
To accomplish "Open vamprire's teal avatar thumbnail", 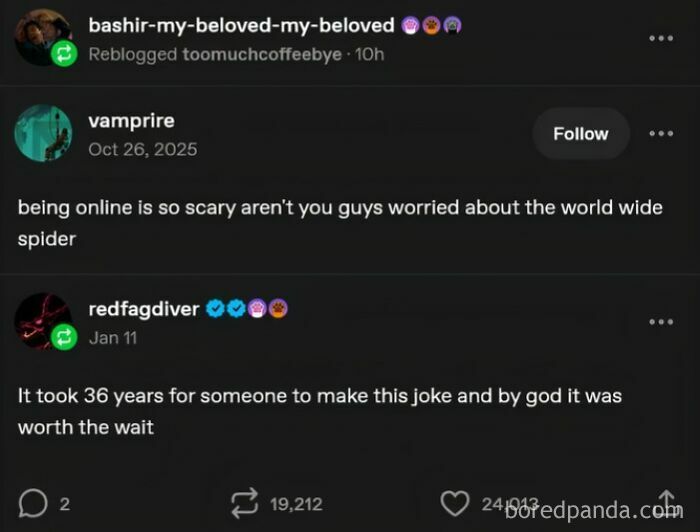I will [x=43, y=133].
